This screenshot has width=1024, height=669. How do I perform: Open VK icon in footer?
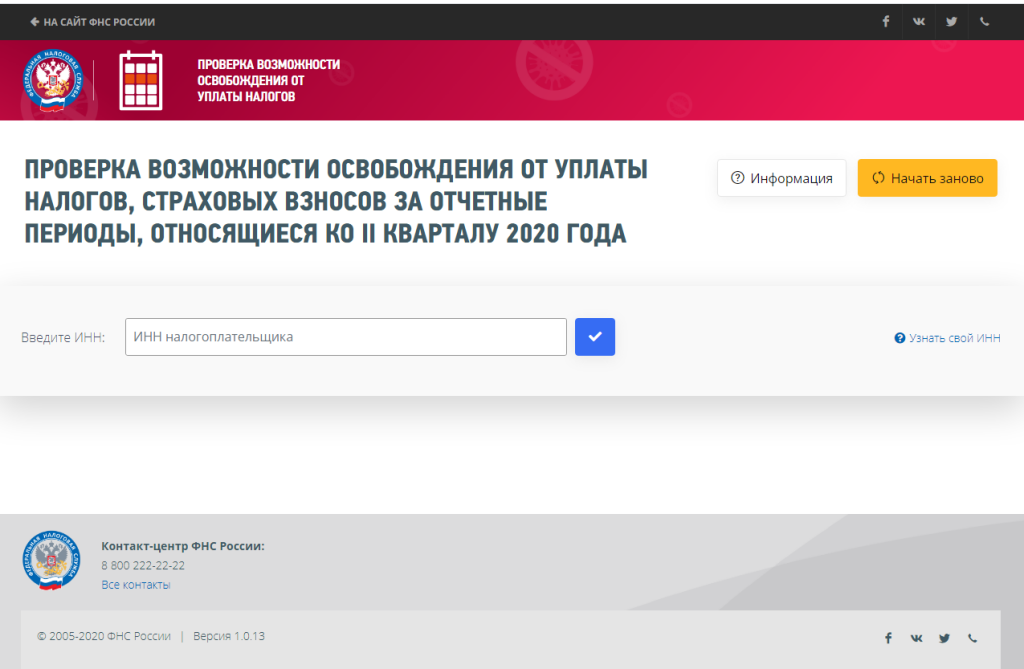[x=917, y=638]
